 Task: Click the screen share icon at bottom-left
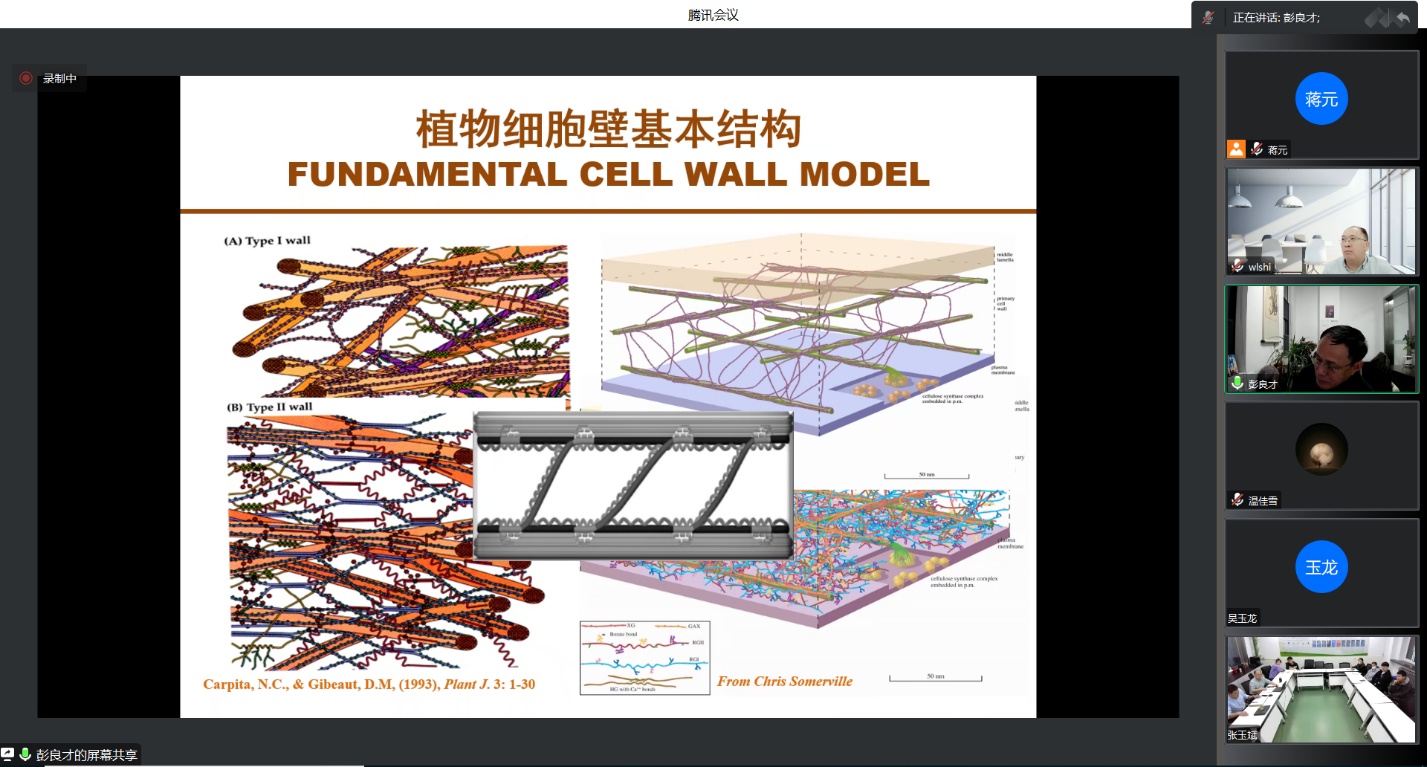coord(8,754)
